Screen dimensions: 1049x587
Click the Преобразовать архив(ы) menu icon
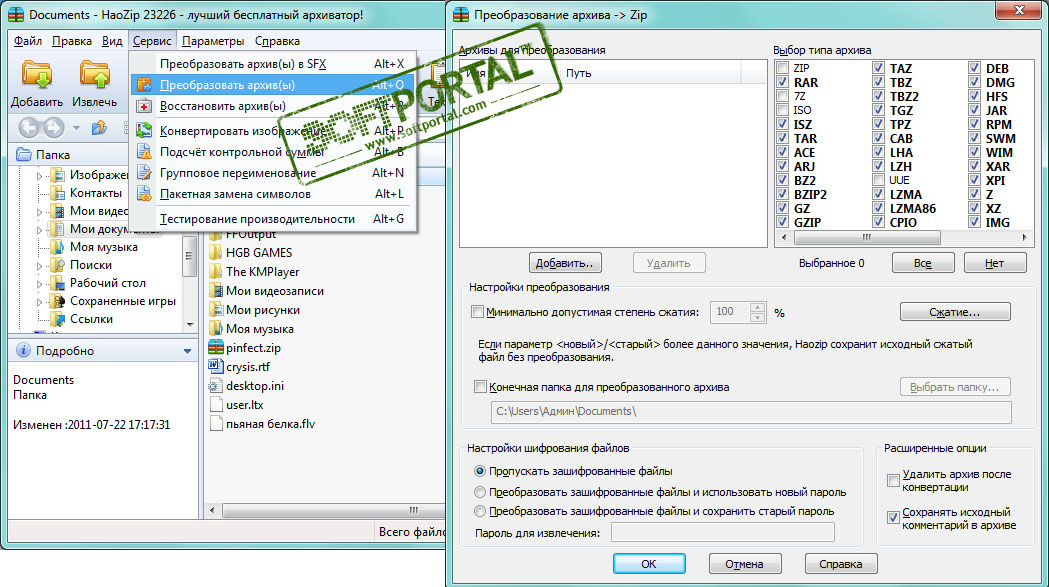[x=144, y=85]
